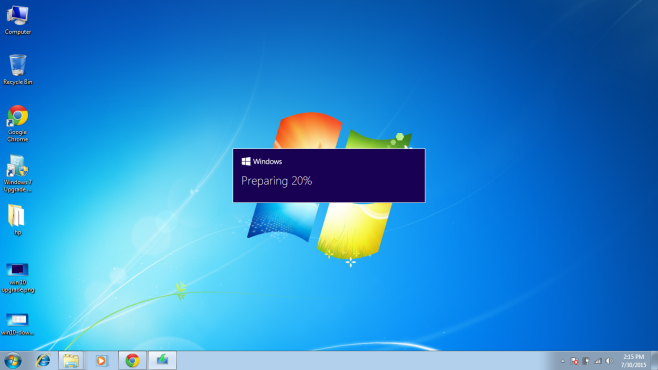This screenshot has width=658, height=370.
Task: Open Windows Media Player from taskbar
Action: (101, 360)
